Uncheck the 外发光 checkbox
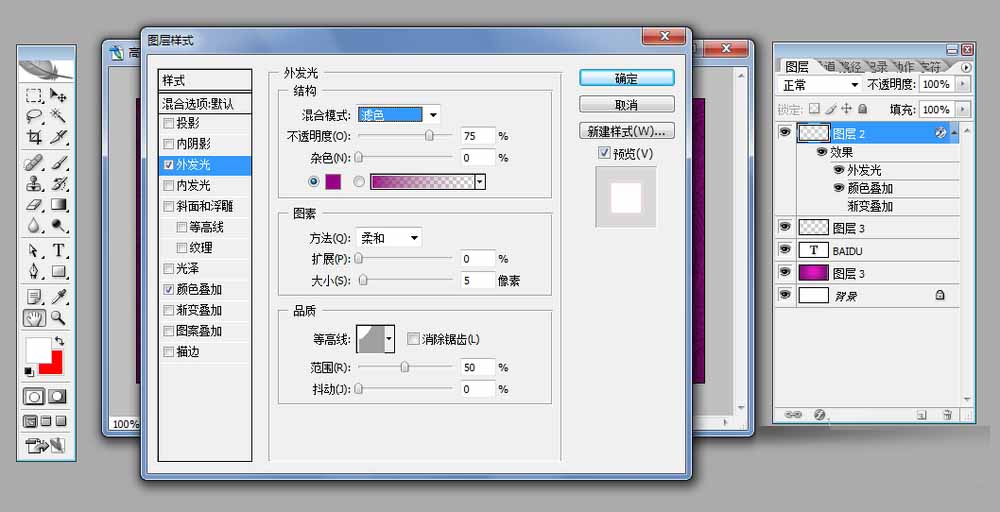Image resolution: width=1000 pixels, height=512 pixels. pyautogui.click(x=168, y=165)
